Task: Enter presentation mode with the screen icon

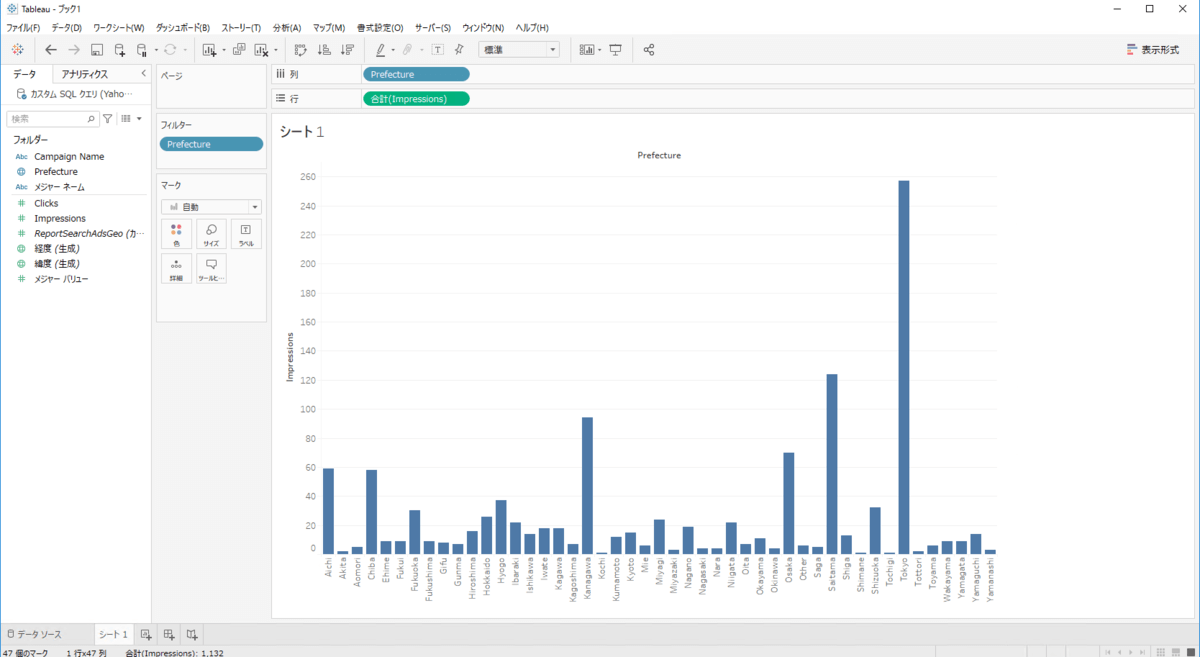Action: coord(616,49)
